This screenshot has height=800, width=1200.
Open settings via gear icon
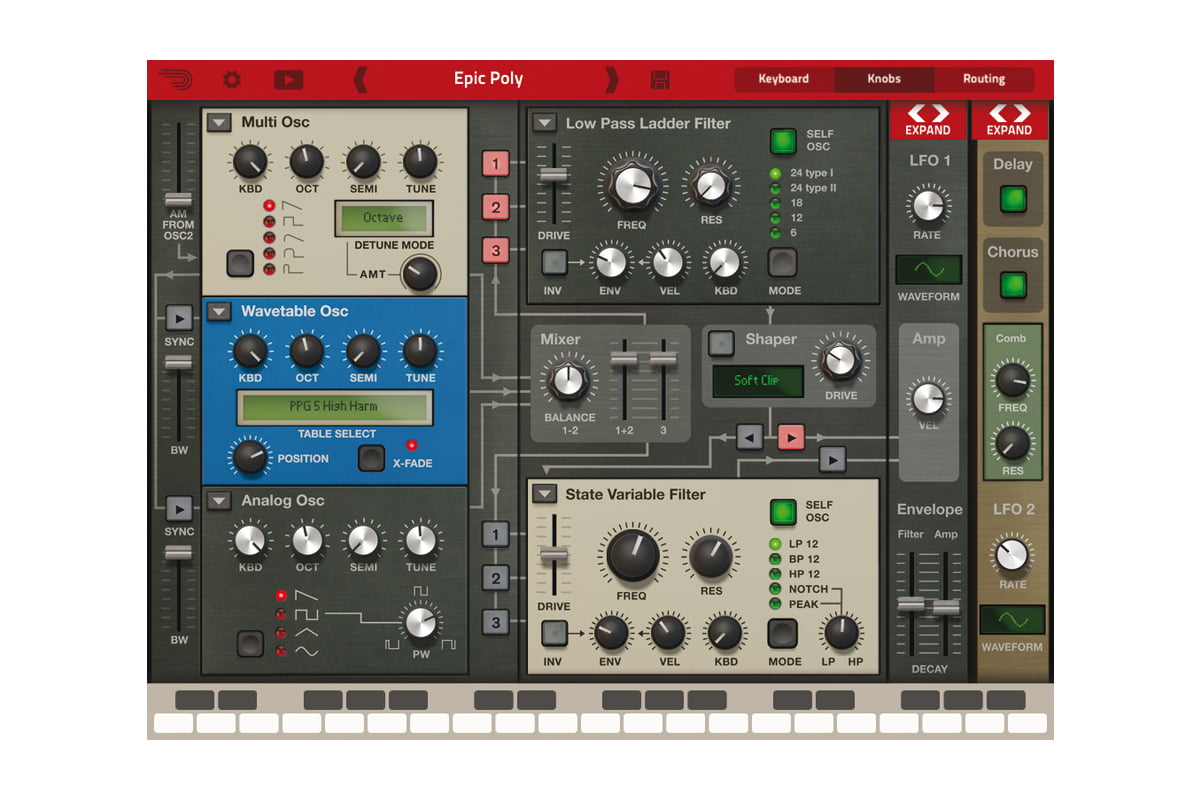pyautogui.click(x=232, y=79)
